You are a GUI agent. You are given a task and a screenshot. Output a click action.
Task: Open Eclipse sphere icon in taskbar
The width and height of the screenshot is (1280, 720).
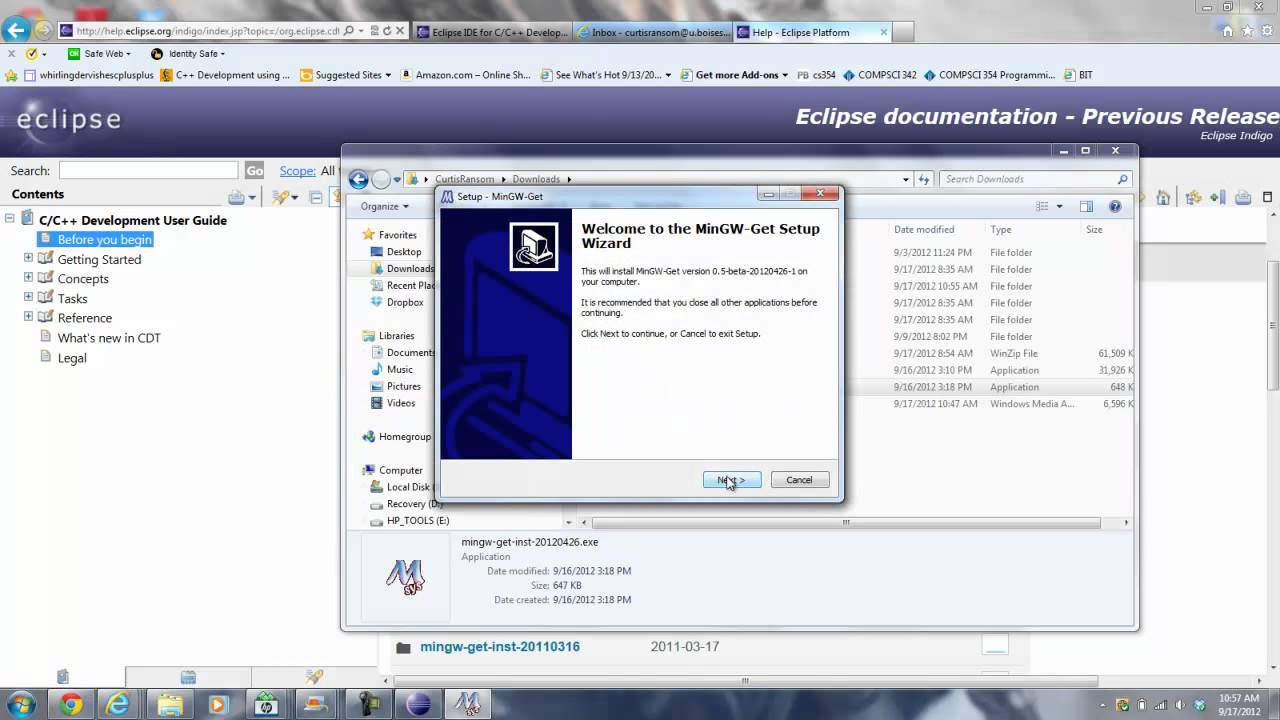pos(418,704)
